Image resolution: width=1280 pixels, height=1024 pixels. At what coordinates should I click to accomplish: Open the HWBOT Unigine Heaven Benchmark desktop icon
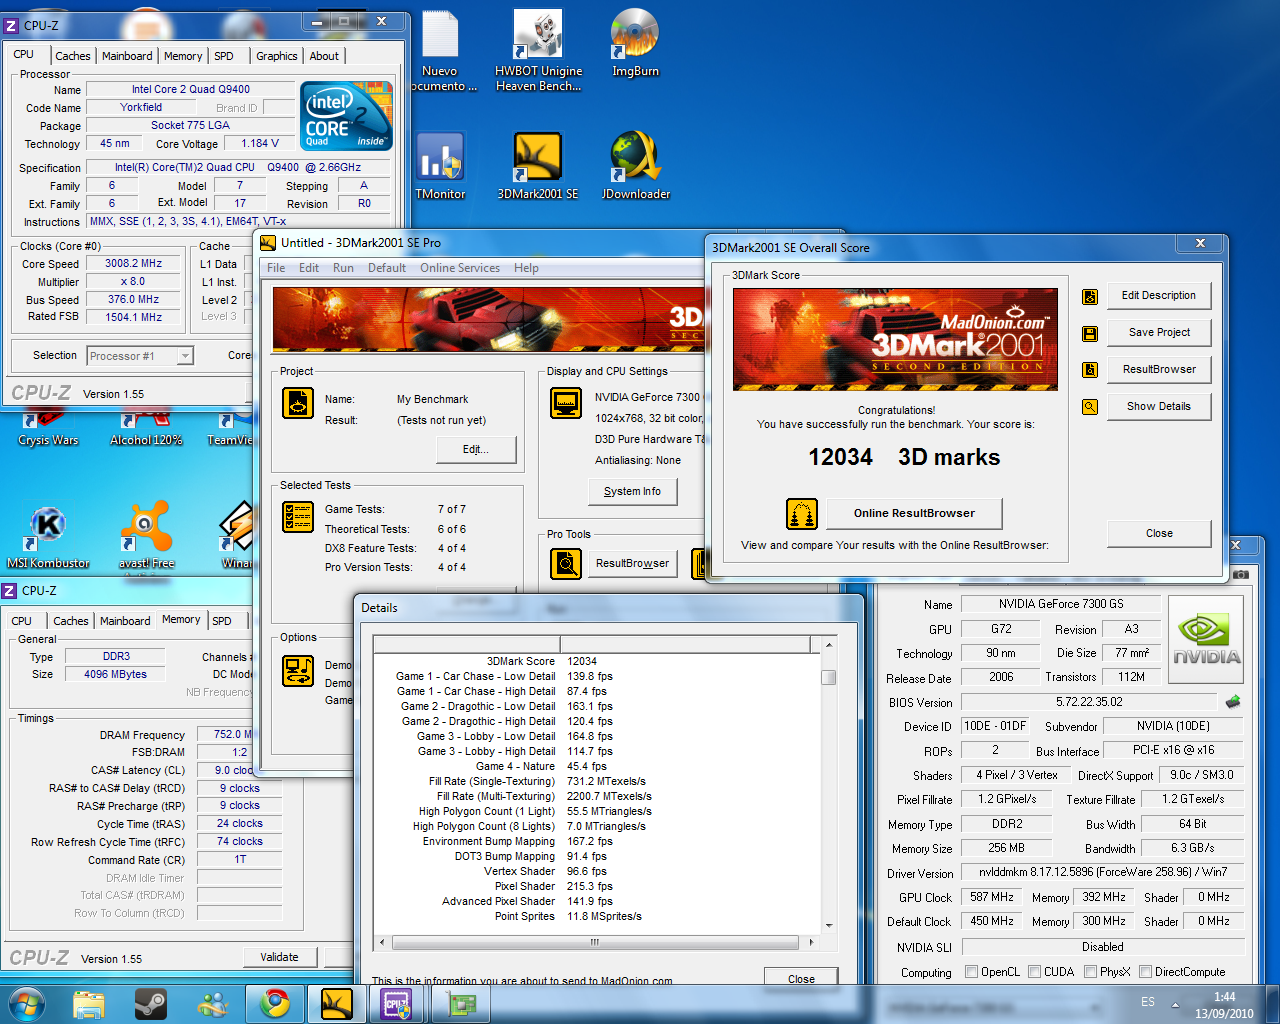[x=538, y=50]
